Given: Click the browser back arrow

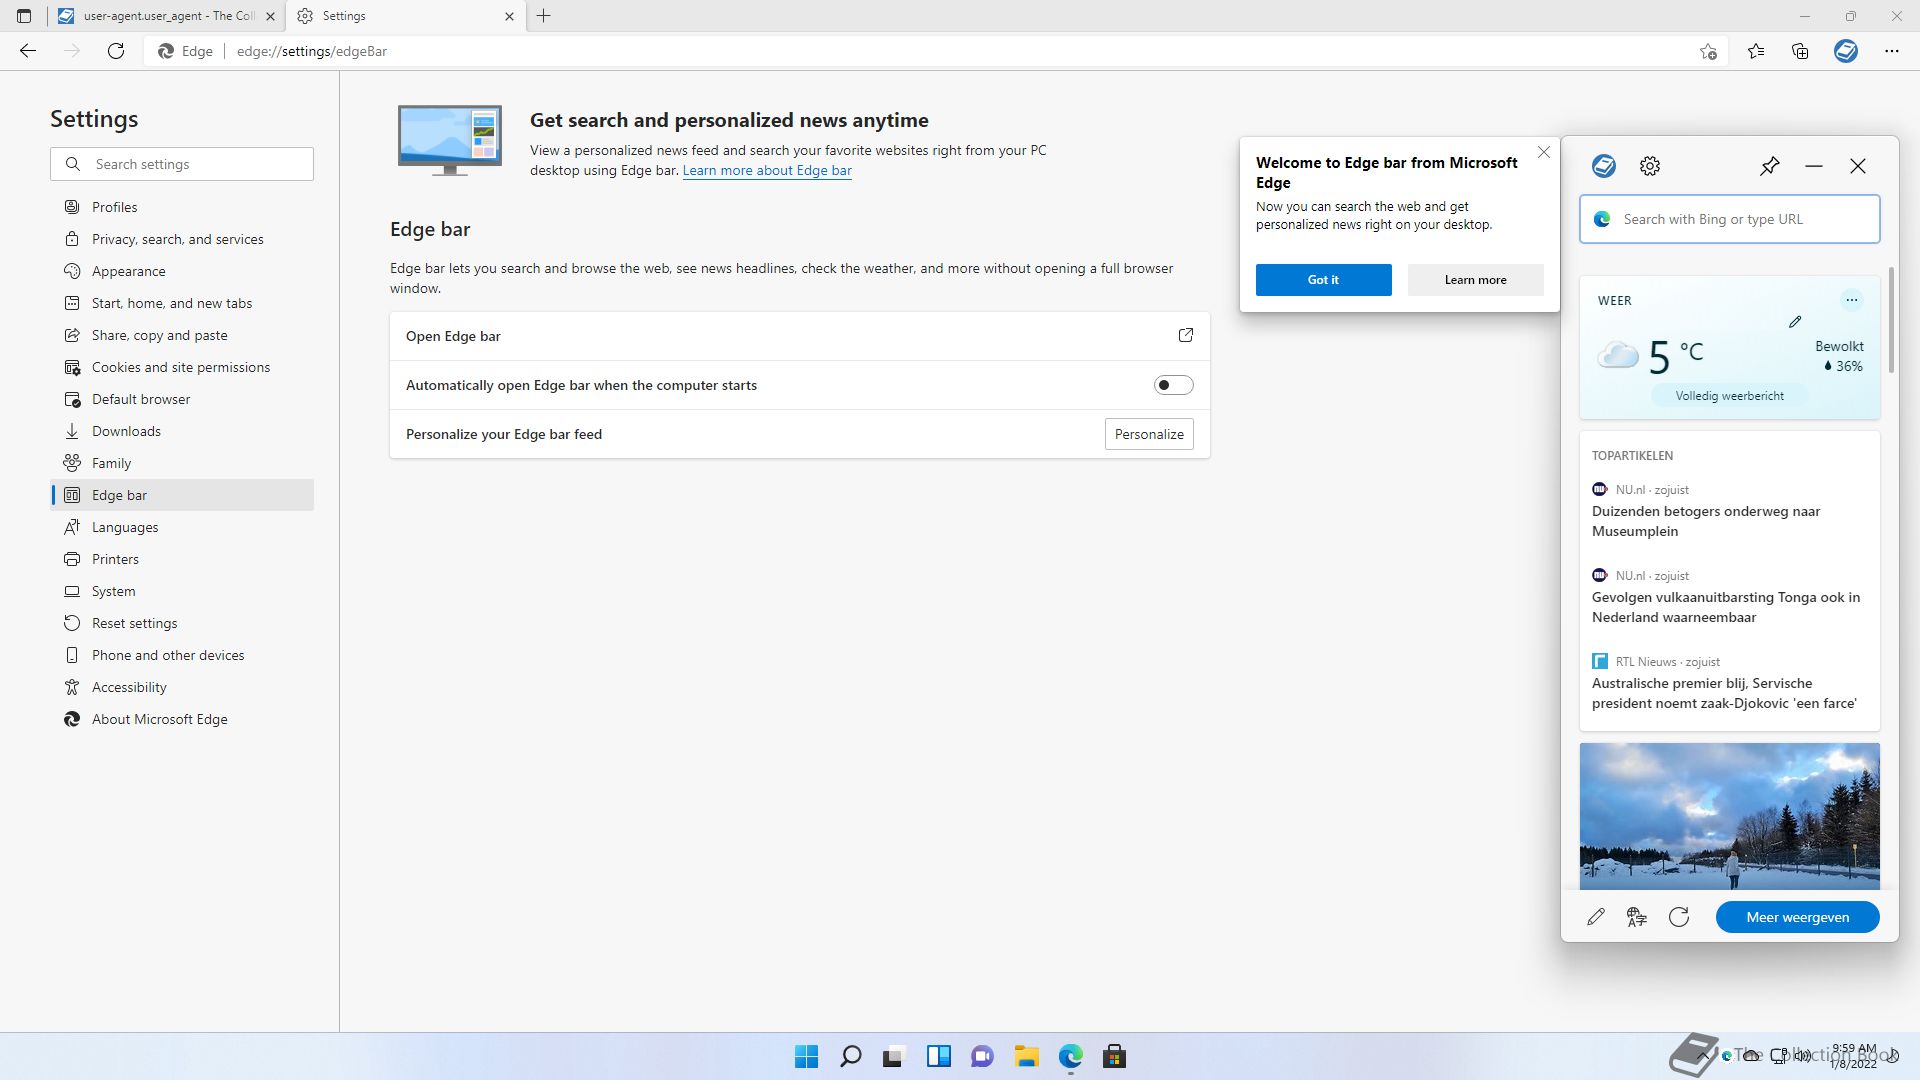Looking at the screenshot, I should [x=28, y=51].
